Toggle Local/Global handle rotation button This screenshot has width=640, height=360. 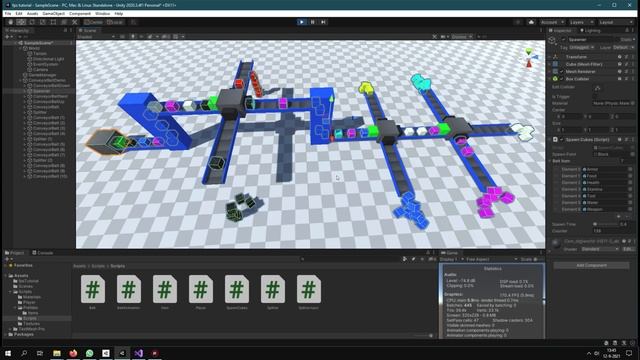(115, 22)
